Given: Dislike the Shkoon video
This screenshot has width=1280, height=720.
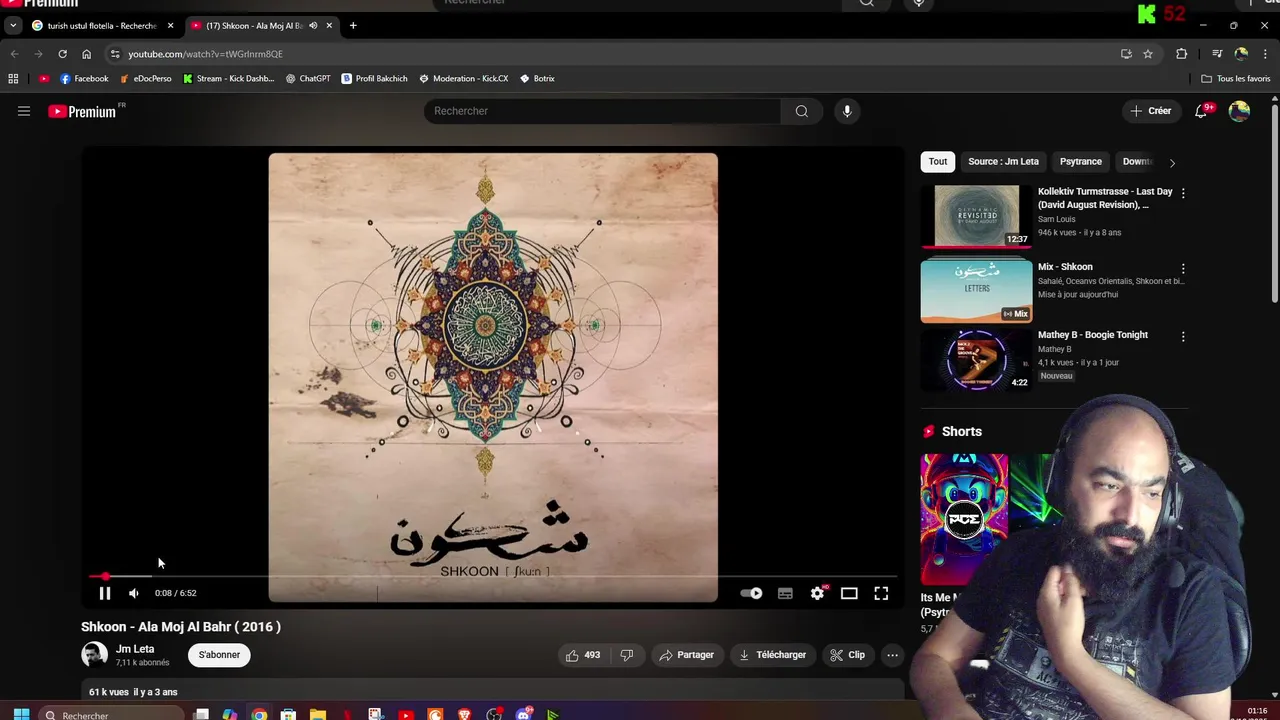Looking at the screenshot, I should coord(627,655).
